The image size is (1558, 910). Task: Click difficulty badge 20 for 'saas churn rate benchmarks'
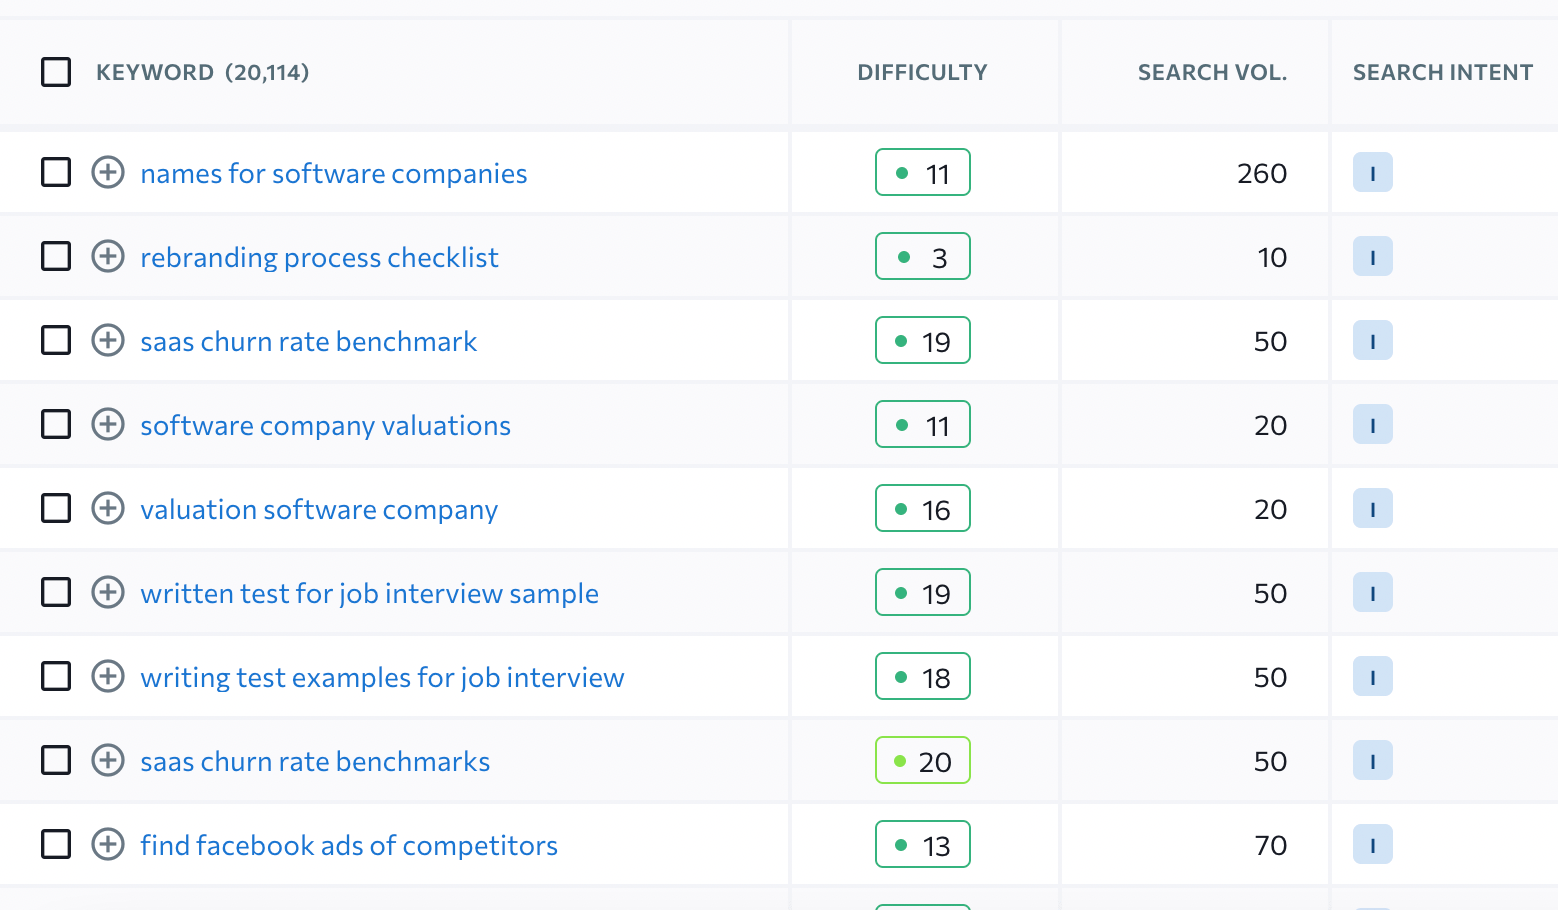click(x=922, y=760)
